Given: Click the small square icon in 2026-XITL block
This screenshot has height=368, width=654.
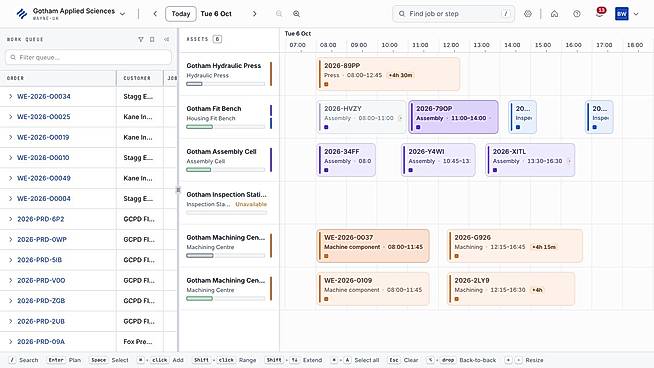Looking at the screenshot, I should point(495,170).
